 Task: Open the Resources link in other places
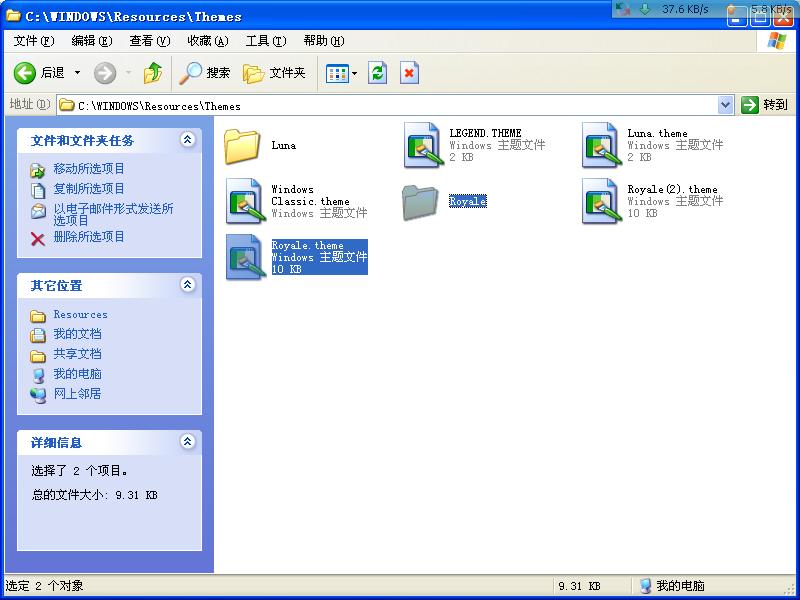[81, 314]
